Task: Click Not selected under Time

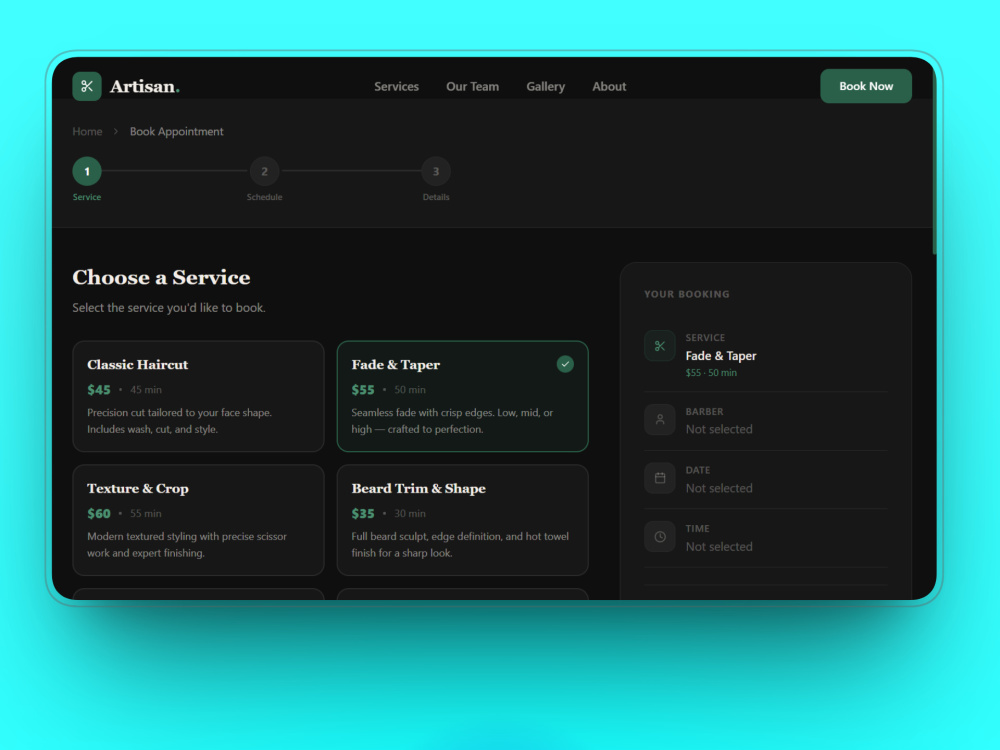Action: coord(719,547)
